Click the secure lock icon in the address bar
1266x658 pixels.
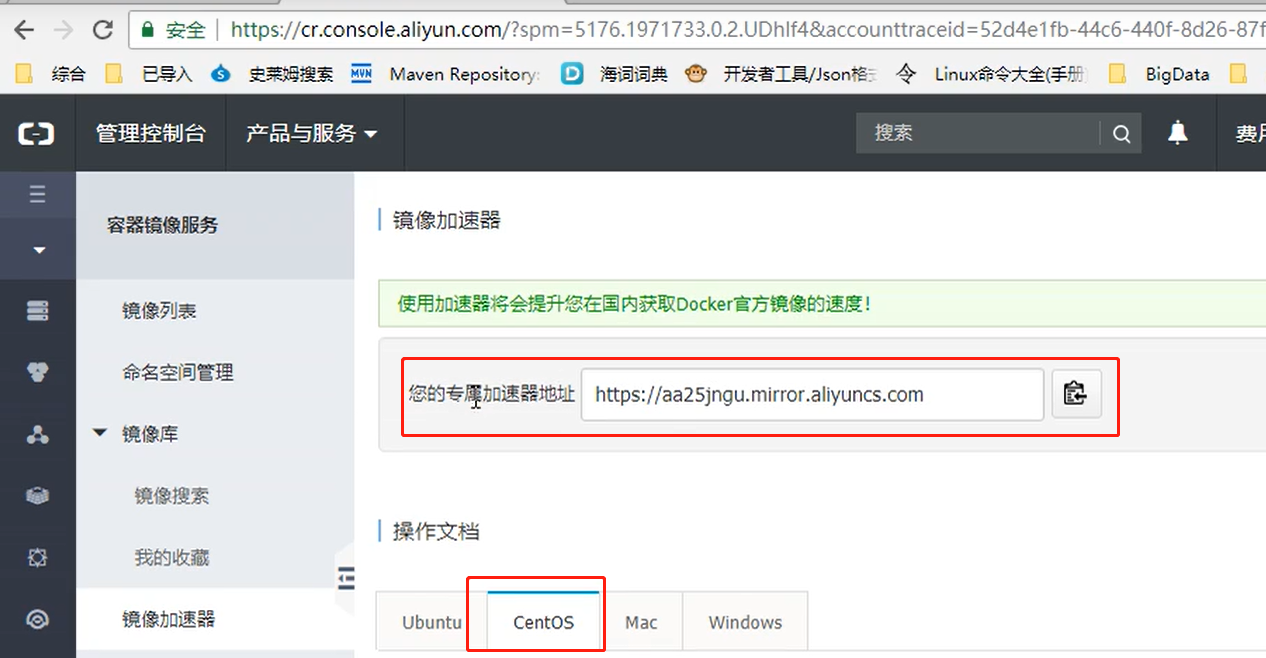tap(146, 30)
